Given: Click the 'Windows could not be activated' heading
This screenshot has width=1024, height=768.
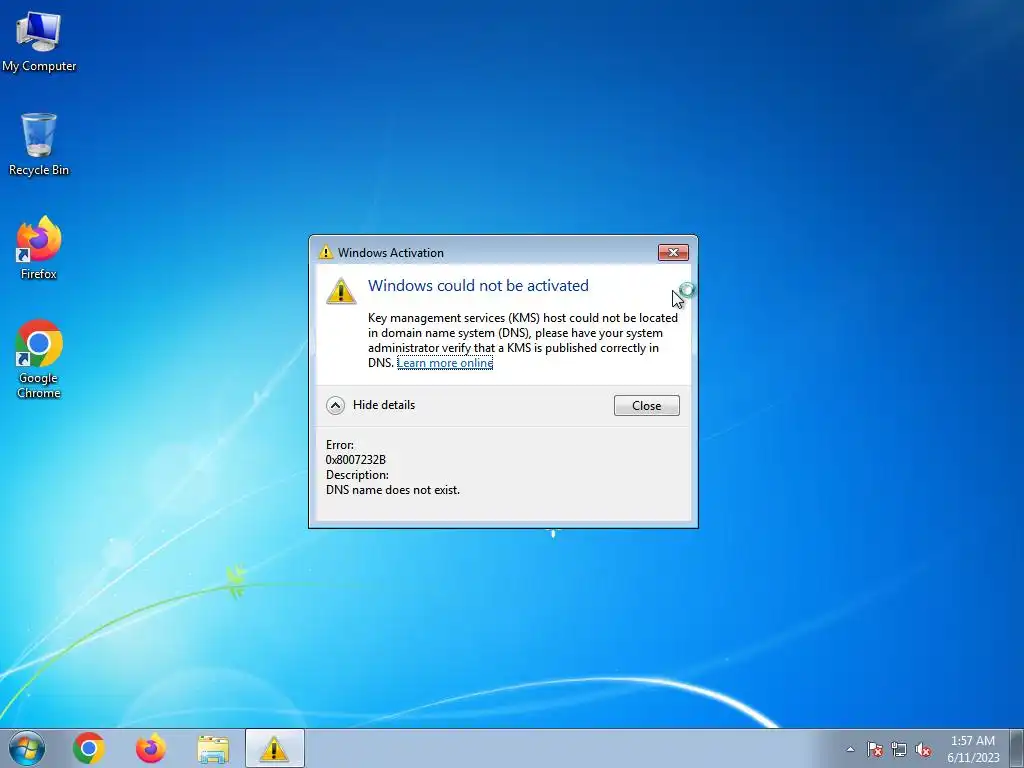Looking at the screenshot, I should point(478,285).
